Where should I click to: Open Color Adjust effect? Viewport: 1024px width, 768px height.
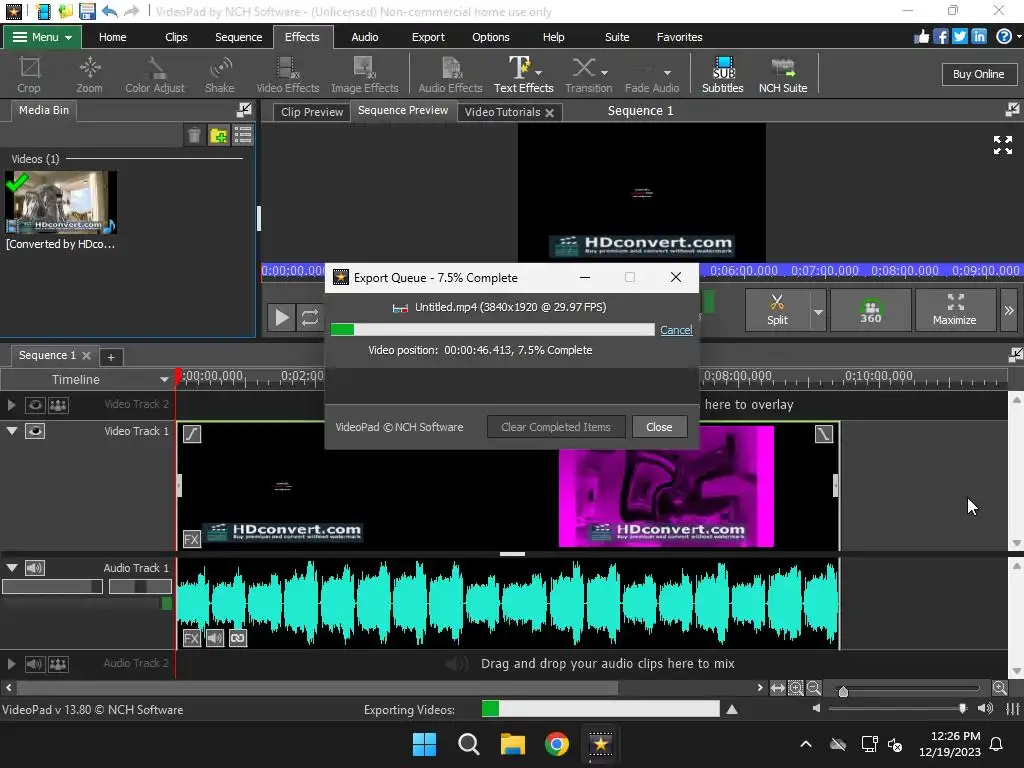pyautogui.click(x=155, y=74)
